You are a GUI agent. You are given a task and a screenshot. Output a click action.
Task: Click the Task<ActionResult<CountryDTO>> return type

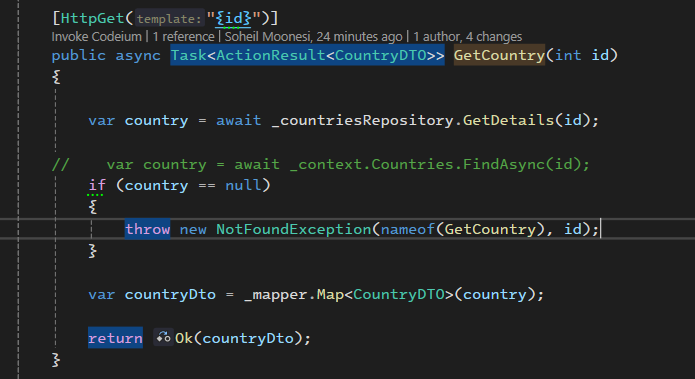[x=307, y=55]
